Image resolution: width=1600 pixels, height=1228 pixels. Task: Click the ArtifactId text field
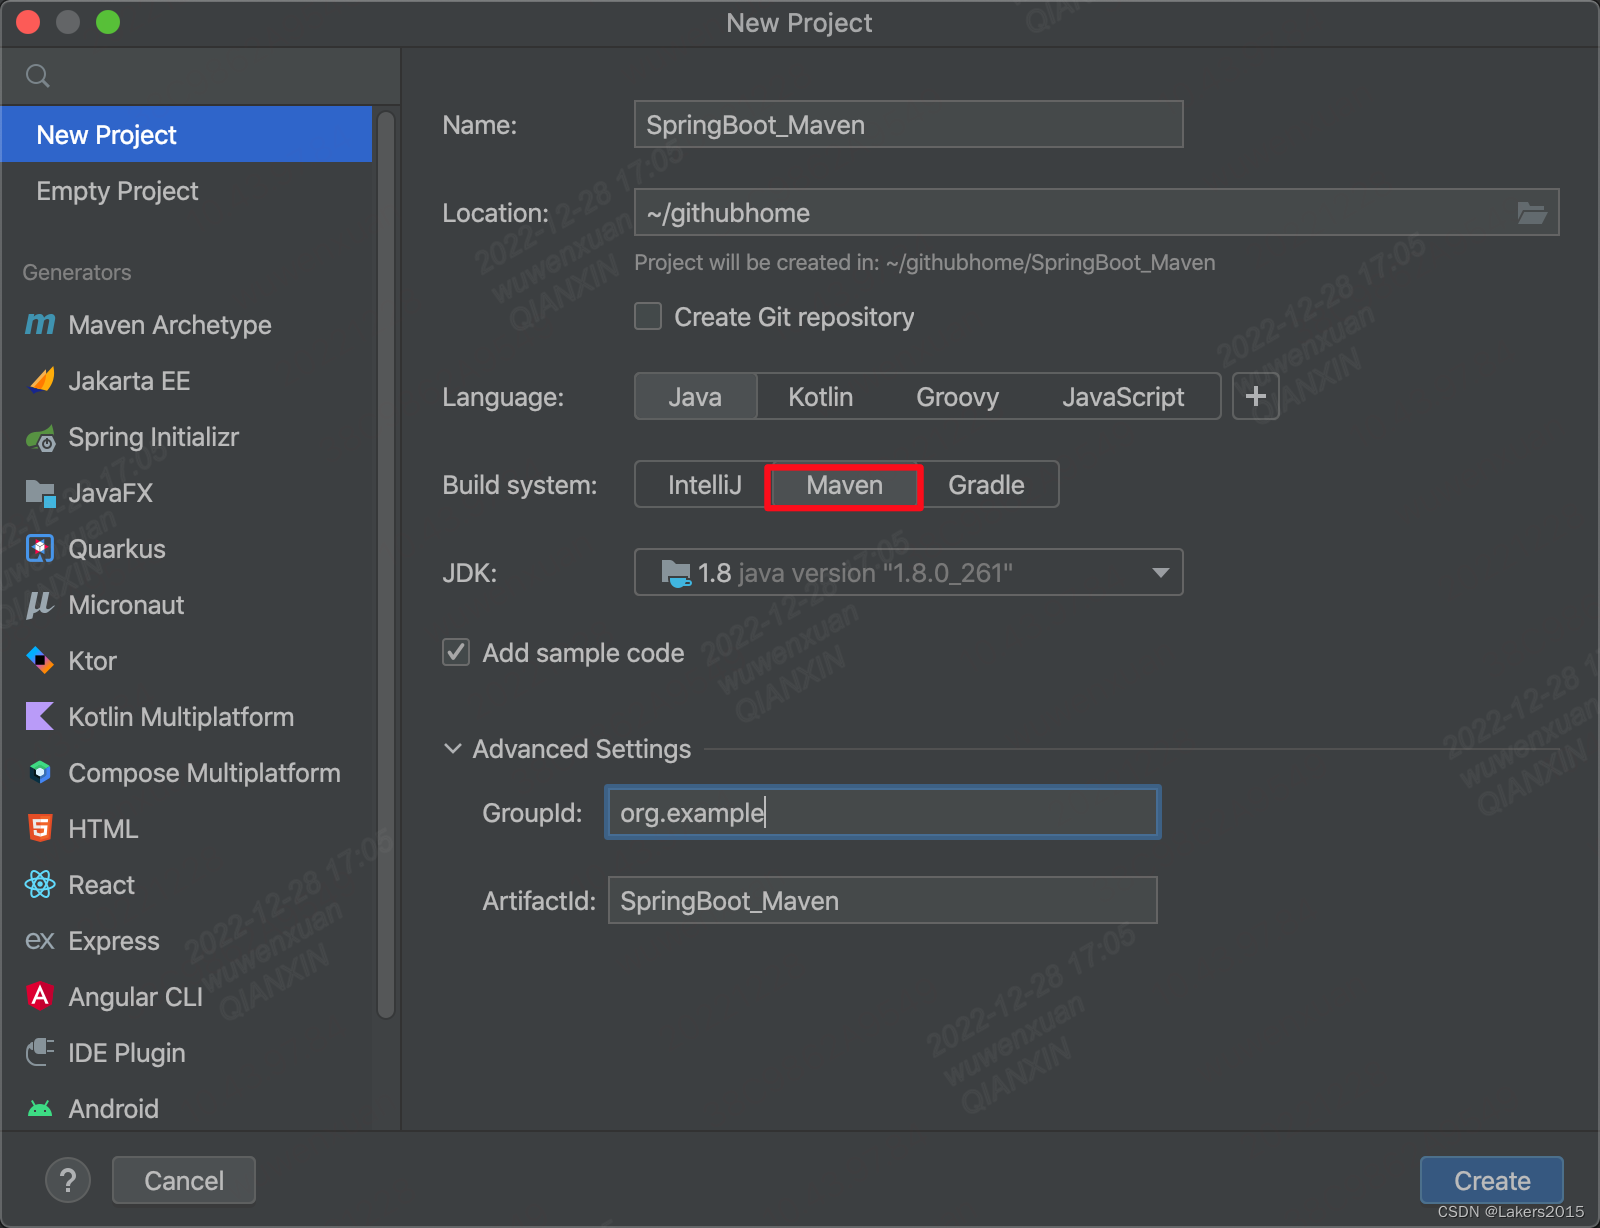[x=882, y=901]
